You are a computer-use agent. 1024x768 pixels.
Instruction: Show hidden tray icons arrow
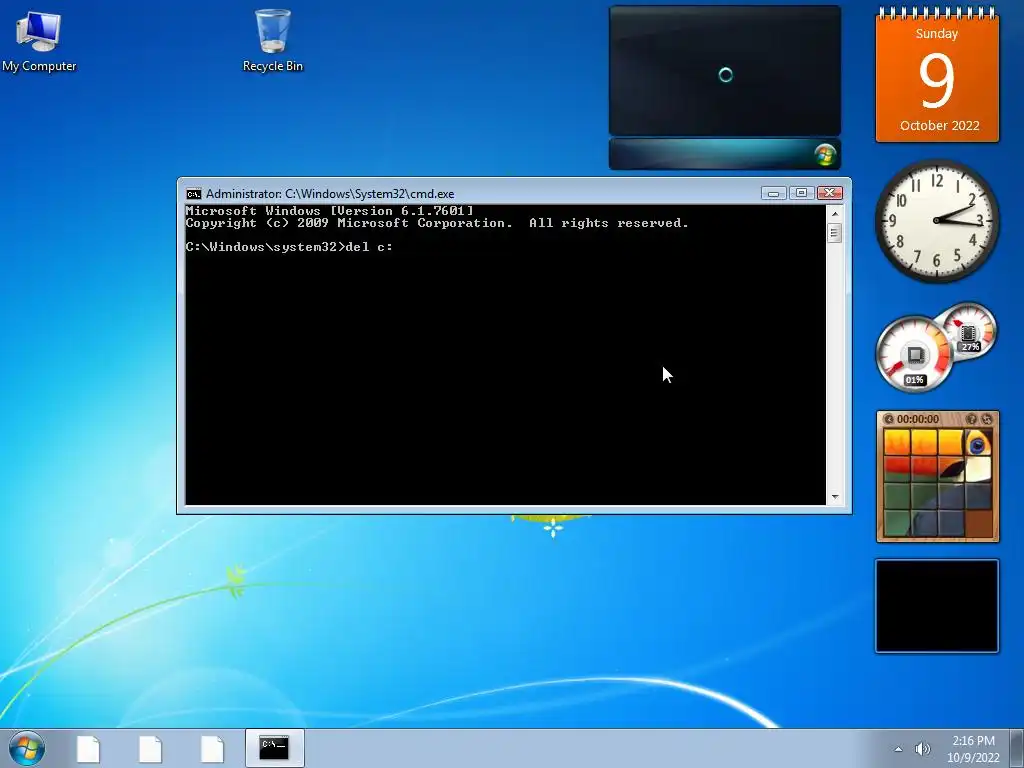pos(898,749)
